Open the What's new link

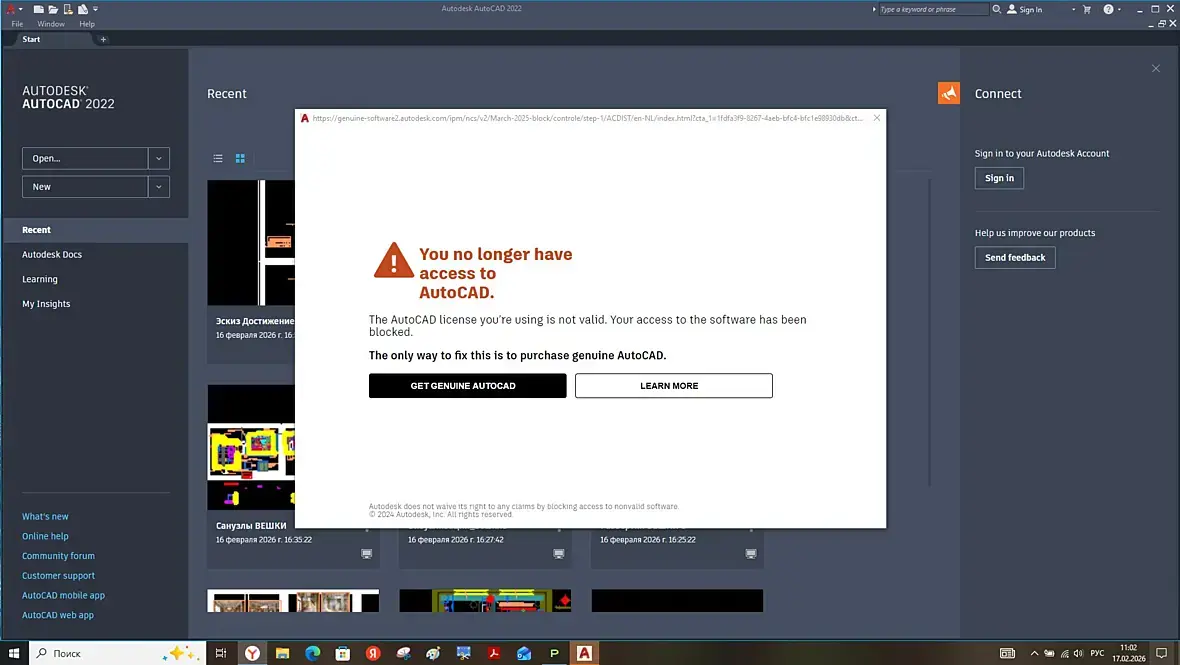click(45, 517)
